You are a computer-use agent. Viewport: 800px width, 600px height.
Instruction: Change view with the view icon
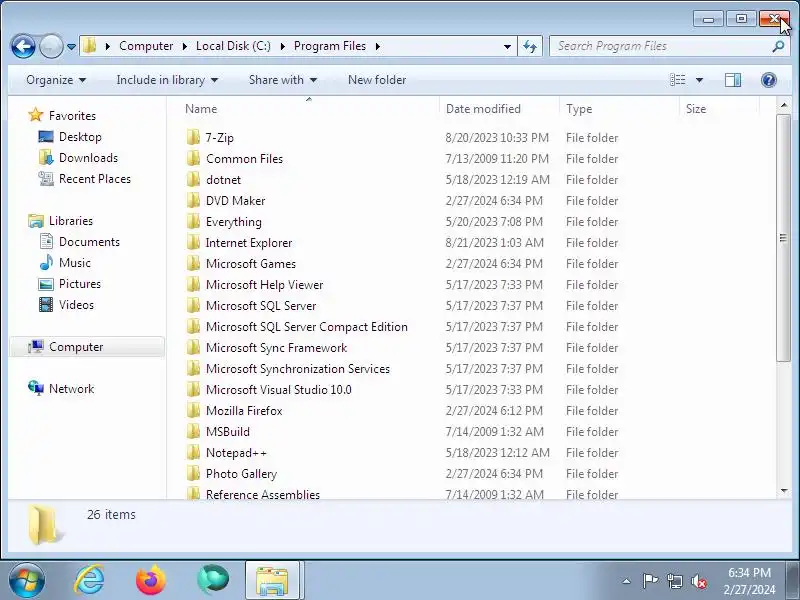click(678, 80)
